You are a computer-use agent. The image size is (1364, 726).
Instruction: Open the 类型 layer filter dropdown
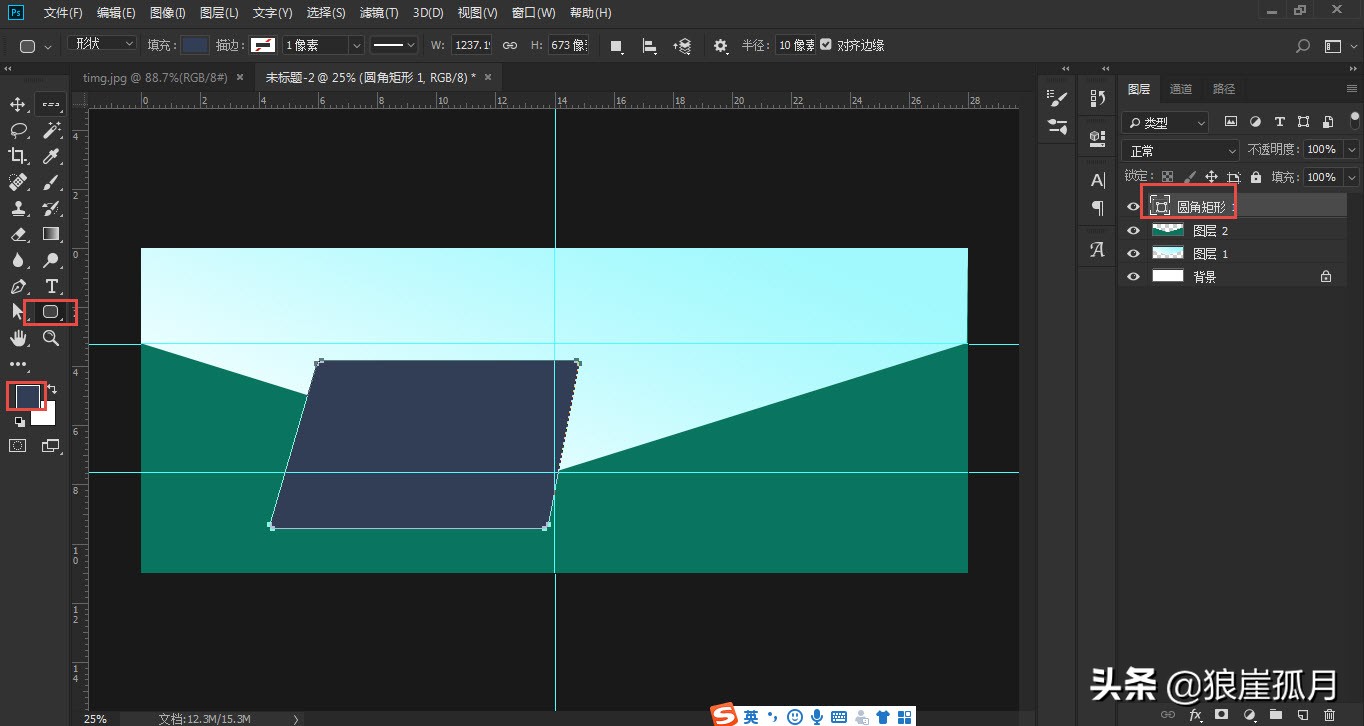tap(1165, 122)
